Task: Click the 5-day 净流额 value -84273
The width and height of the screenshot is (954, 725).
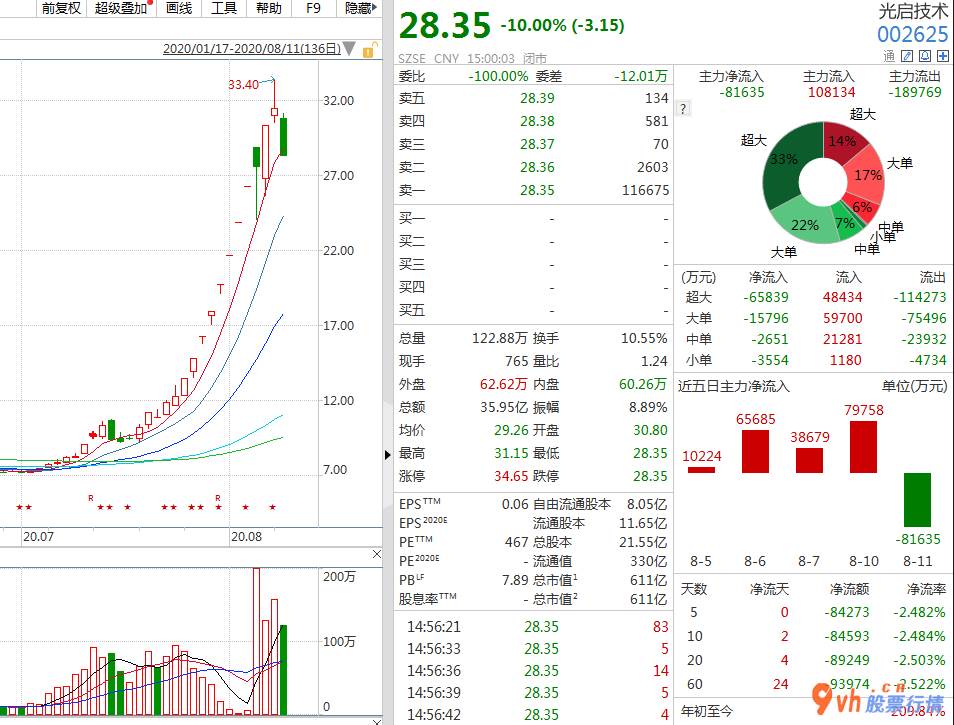Action: [846, 612]
